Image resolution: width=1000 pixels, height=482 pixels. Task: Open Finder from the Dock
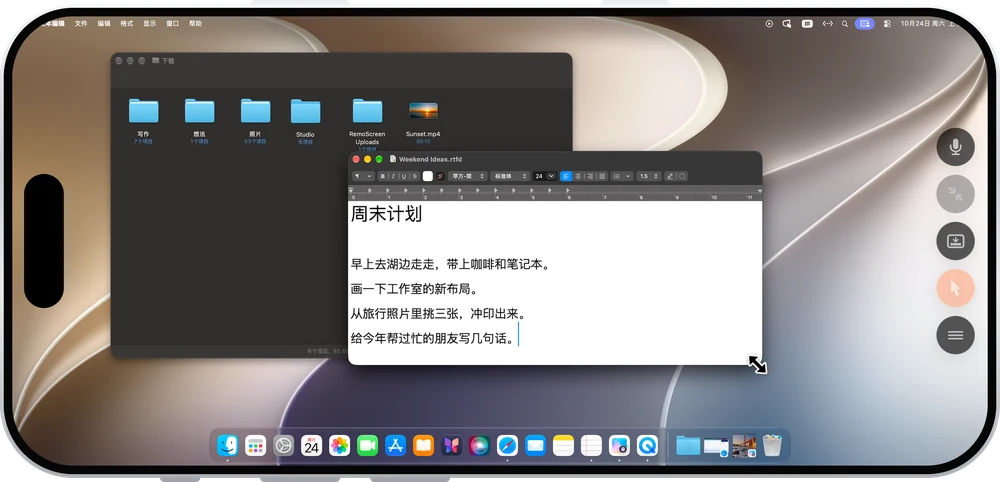tap(228, 446)
